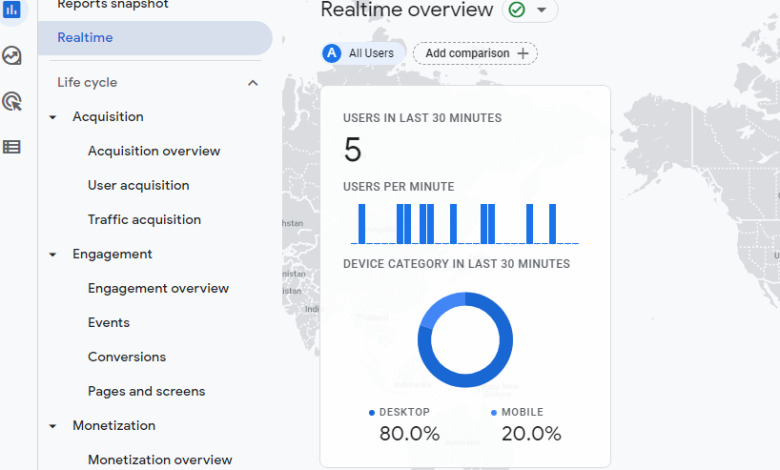The width and height of the screenshot is (780, 470).
Task: Open the Conversions report
Action: tap(127, 357)
